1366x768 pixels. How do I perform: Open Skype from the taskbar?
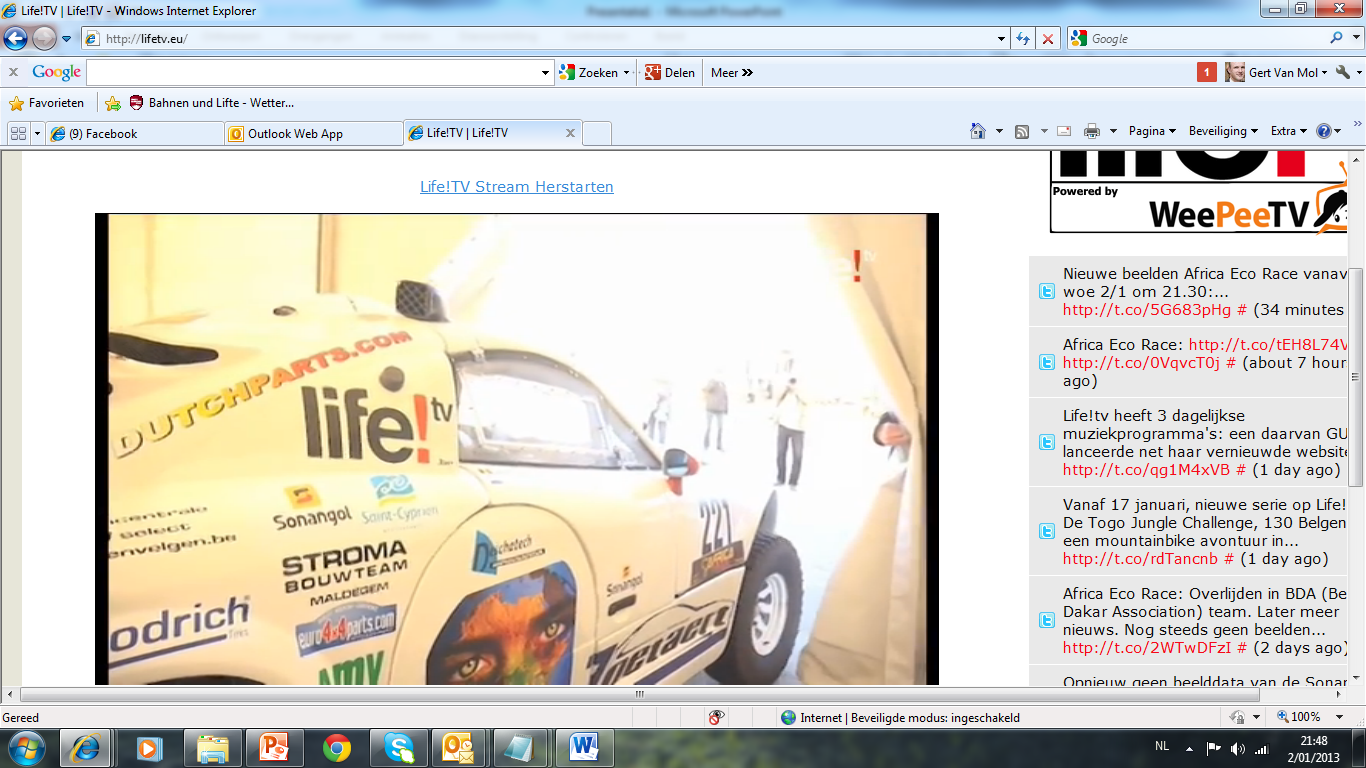click(398, 748)
